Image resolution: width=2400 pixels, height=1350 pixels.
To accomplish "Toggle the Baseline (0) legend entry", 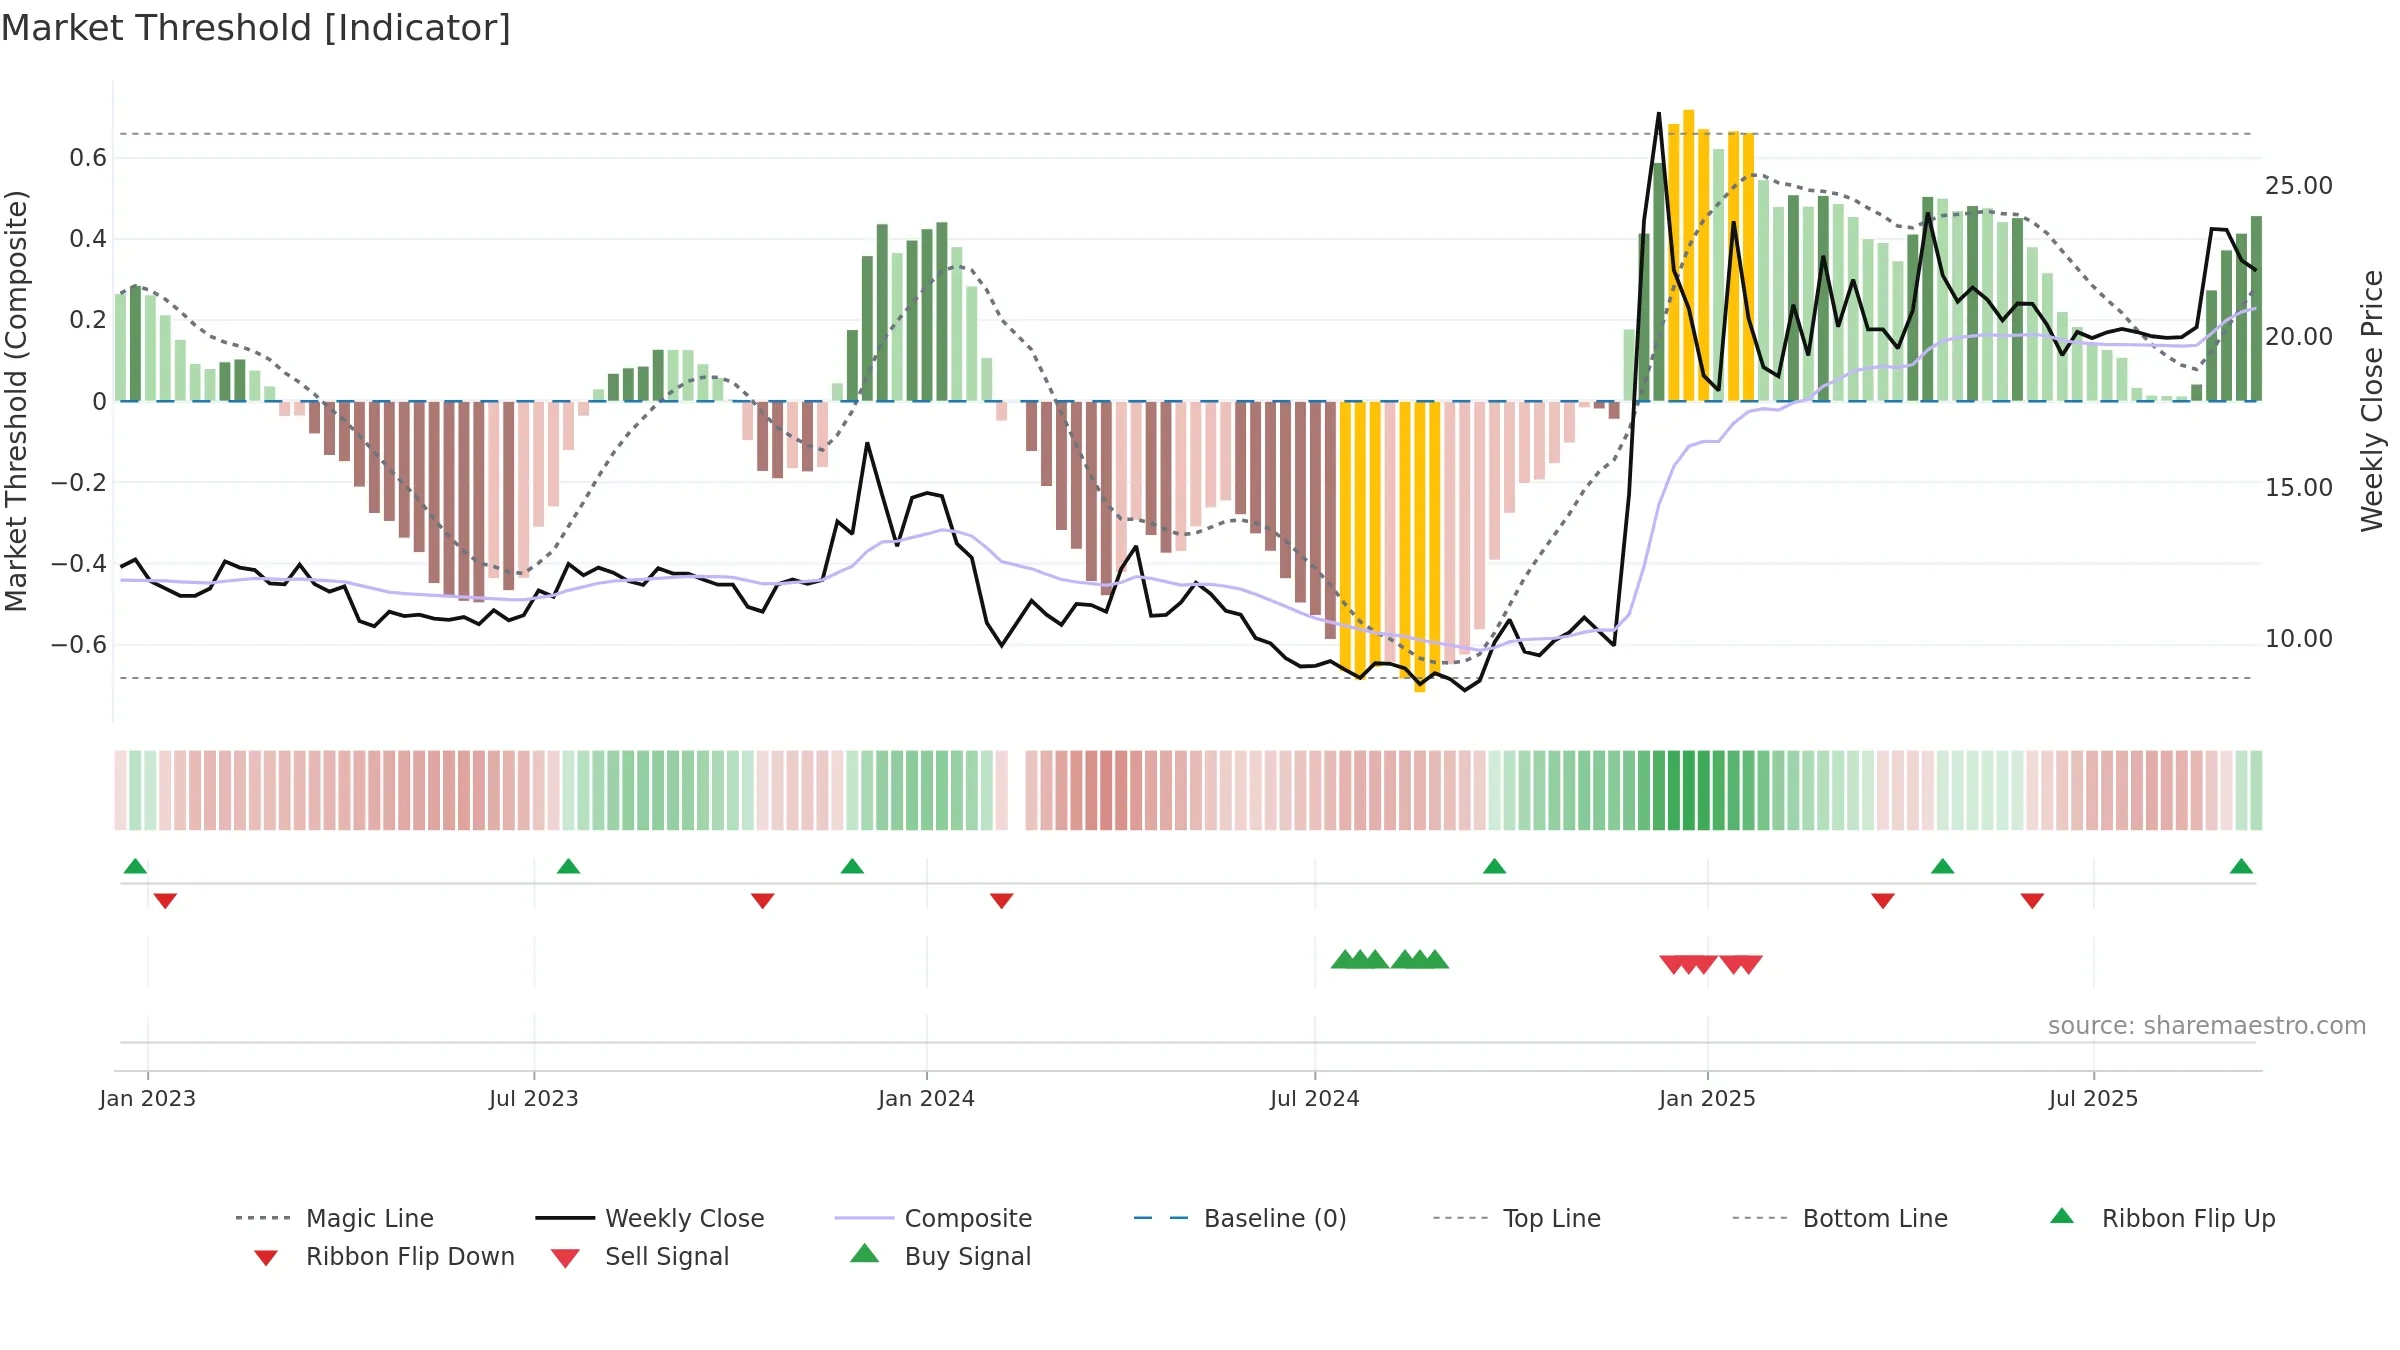I will tap(1240, 1218).
